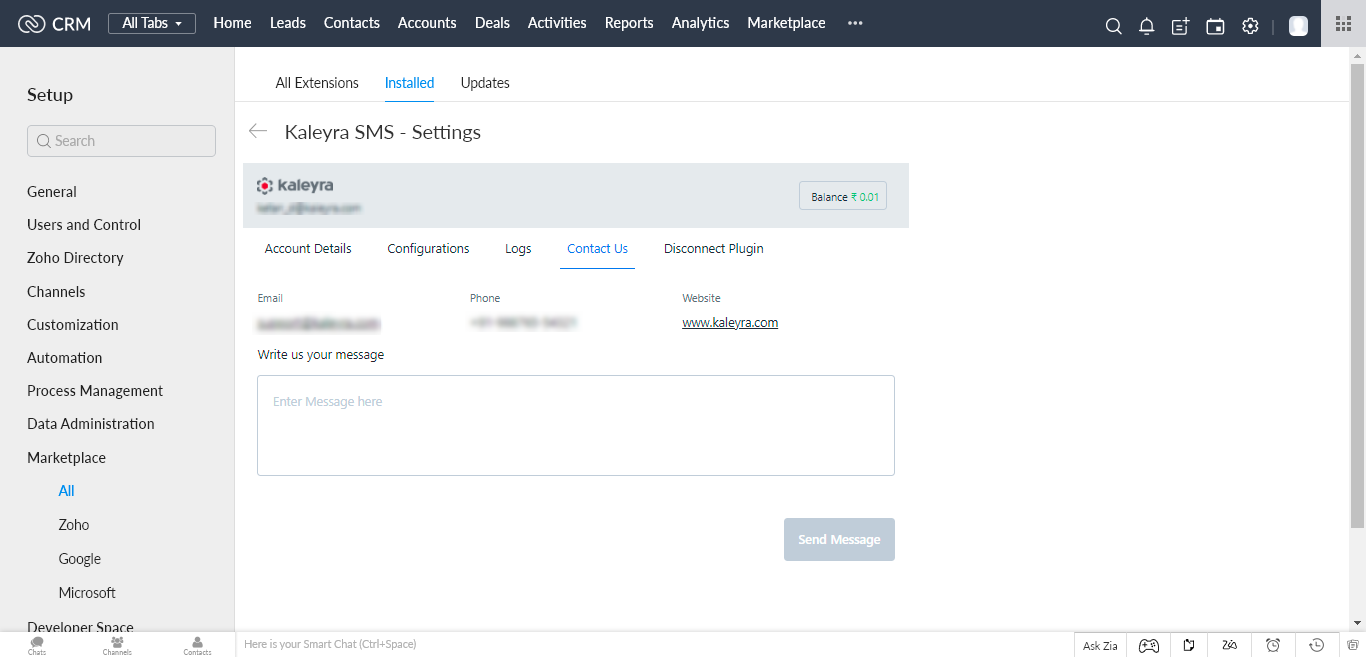This screenshot has width=1366, height=657.
Task: Expand Data Administration section
Action: pyautogui.click(x=91, y=423)
